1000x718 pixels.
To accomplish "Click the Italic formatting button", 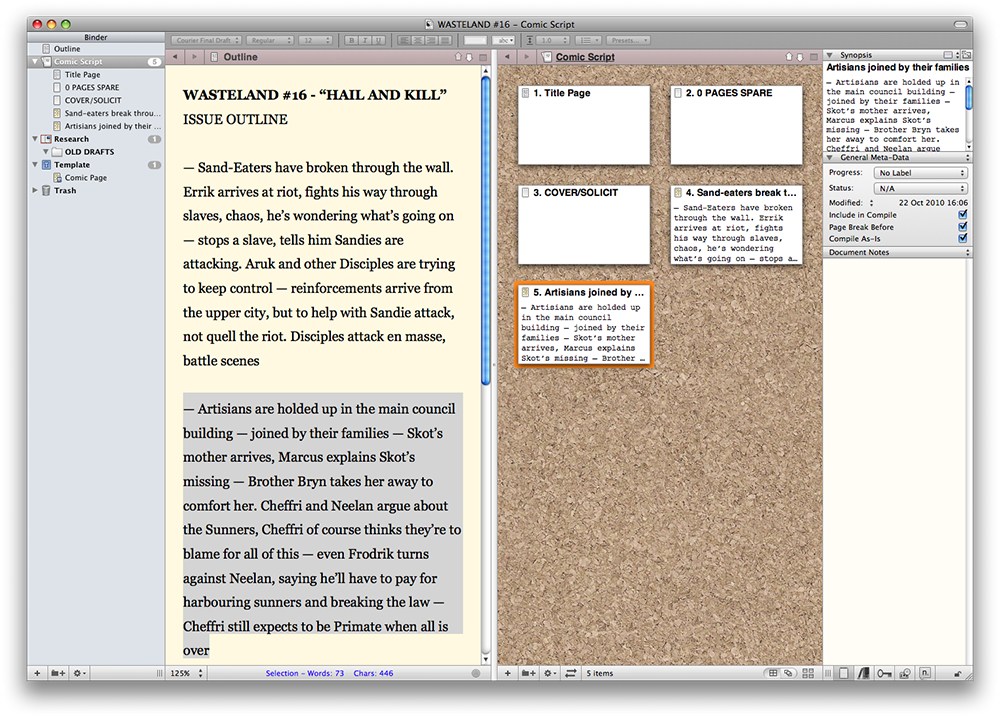I will pyautogui.click(x=365, y=40).
